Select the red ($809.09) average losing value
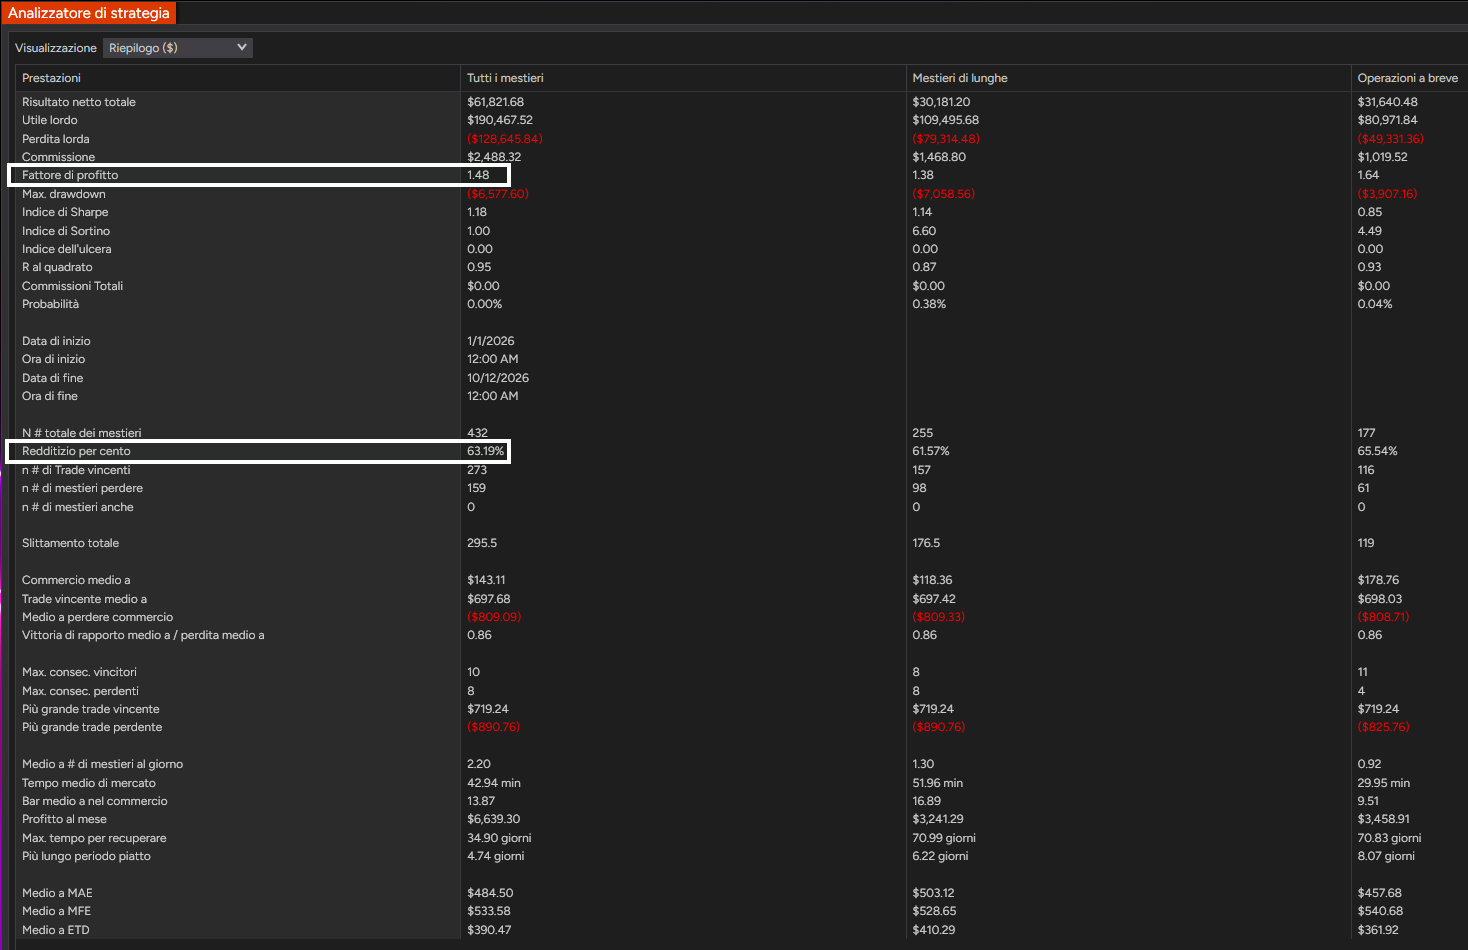Screen dimensions: 1468x950 [494, 617]
